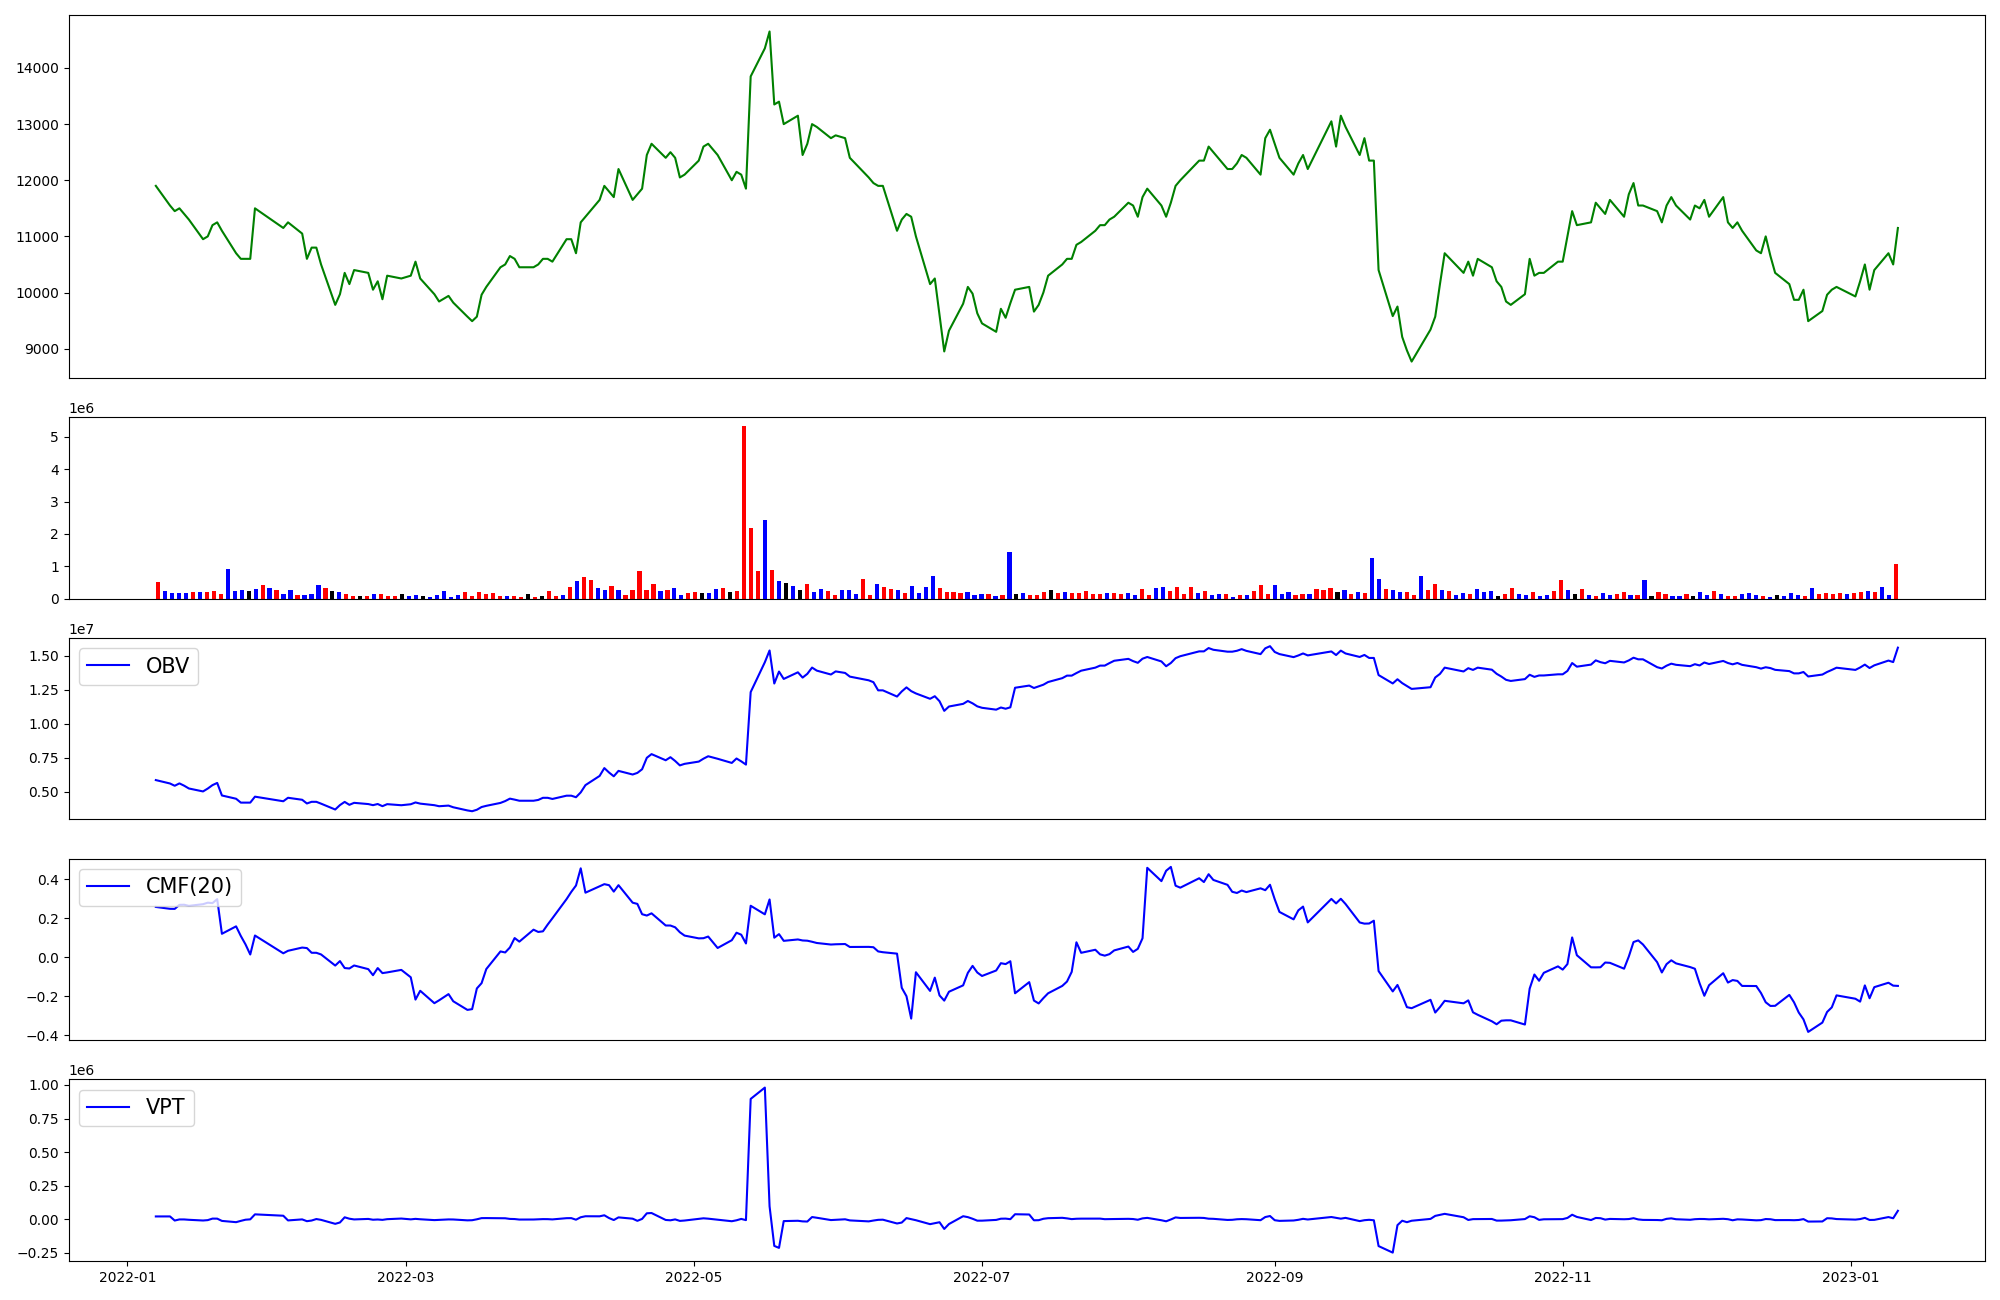Click the 14000 price axis label

(37, 69)
